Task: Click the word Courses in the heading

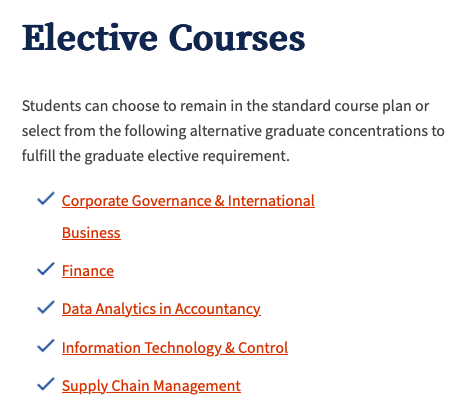Action: point(237,37)
